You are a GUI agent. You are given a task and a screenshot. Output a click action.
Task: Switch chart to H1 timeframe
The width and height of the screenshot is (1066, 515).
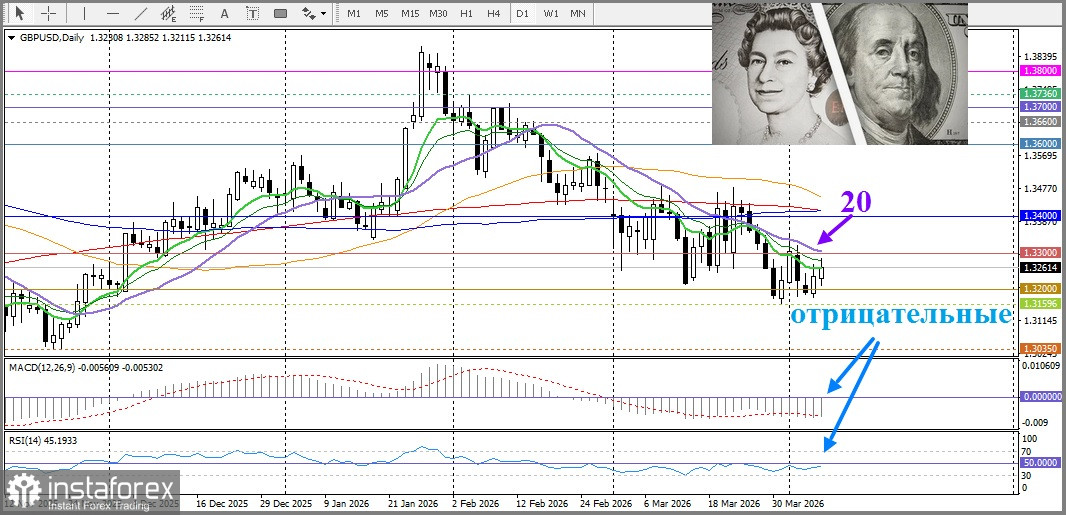click(x=466, y=13)
